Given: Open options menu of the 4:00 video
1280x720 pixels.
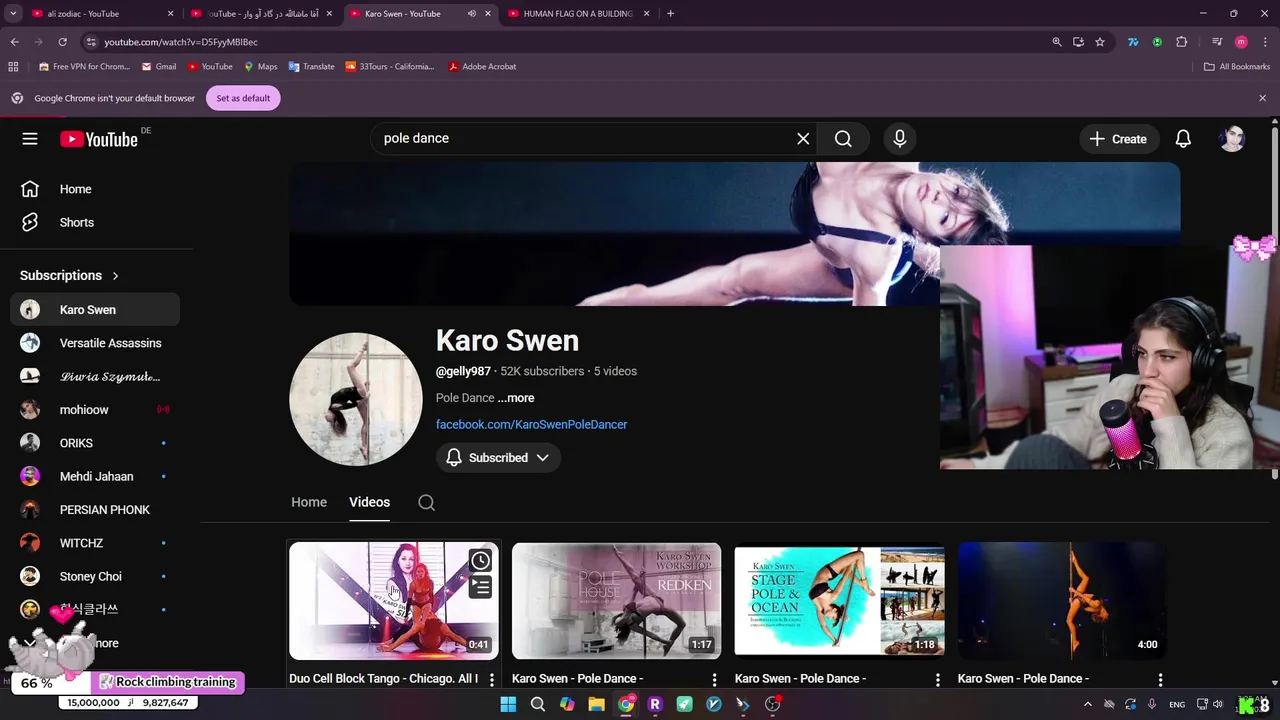Looking at the screenshot, I should (x=1160, y=680).
